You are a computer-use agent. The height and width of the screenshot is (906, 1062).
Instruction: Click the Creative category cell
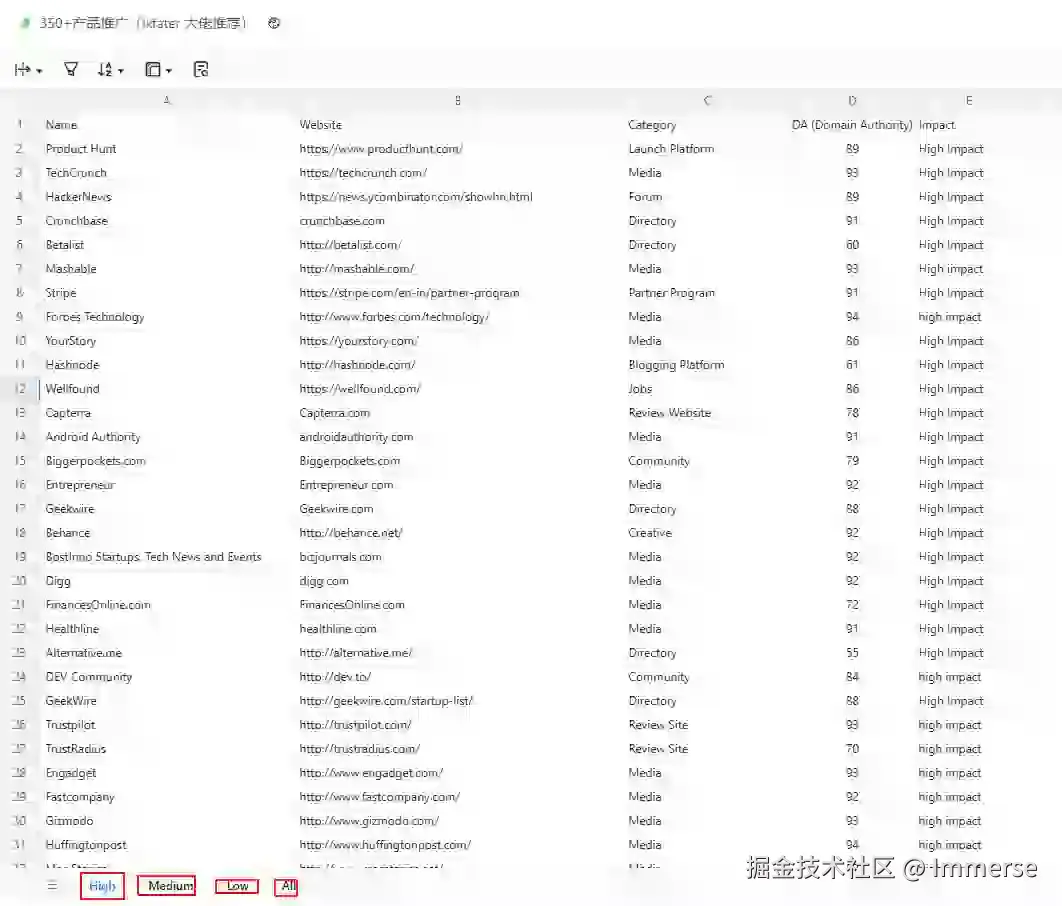click(650, 533)
